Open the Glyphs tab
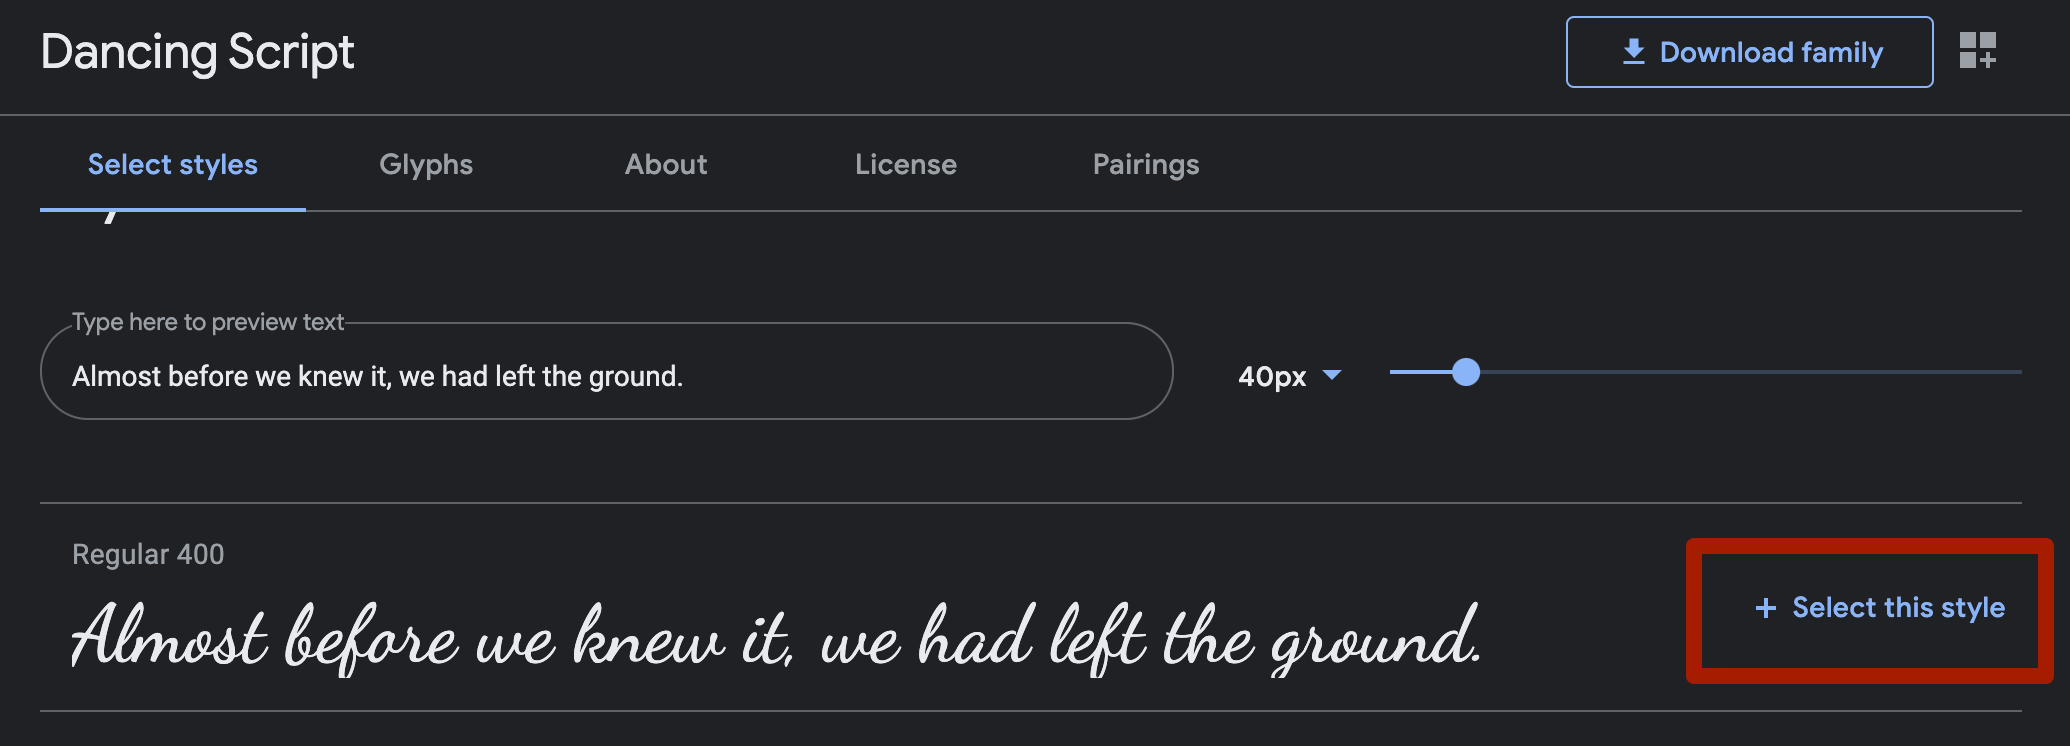Screen dimensions: 2070x746 click(x=426, y=165)
